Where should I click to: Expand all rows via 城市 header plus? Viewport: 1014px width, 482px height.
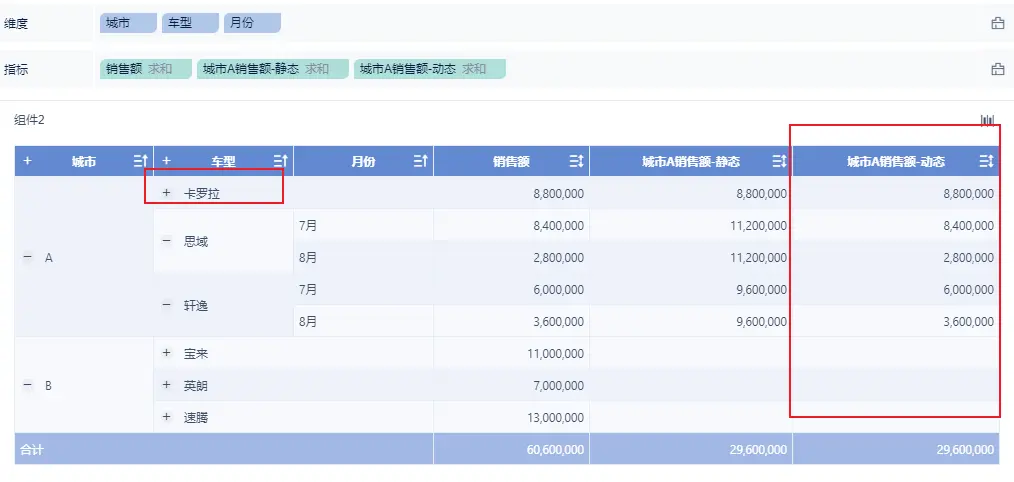(x=27, y=160)
